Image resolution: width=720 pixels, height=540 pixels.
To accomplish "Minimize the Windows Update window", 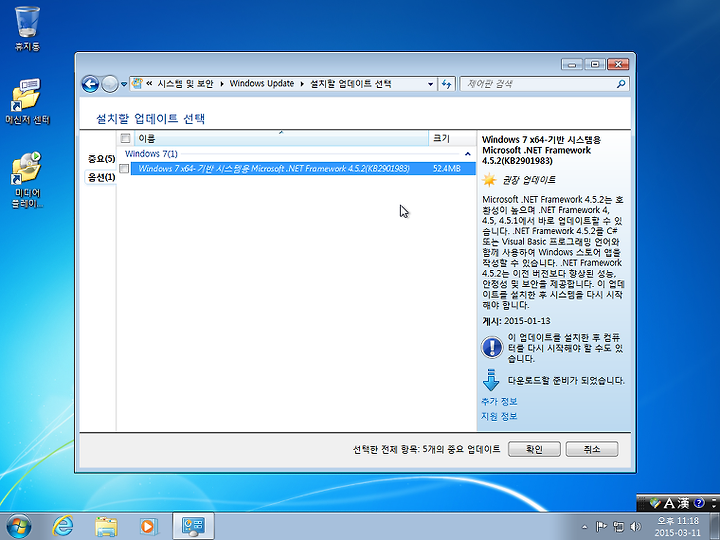I will click(x=572, y=64).
